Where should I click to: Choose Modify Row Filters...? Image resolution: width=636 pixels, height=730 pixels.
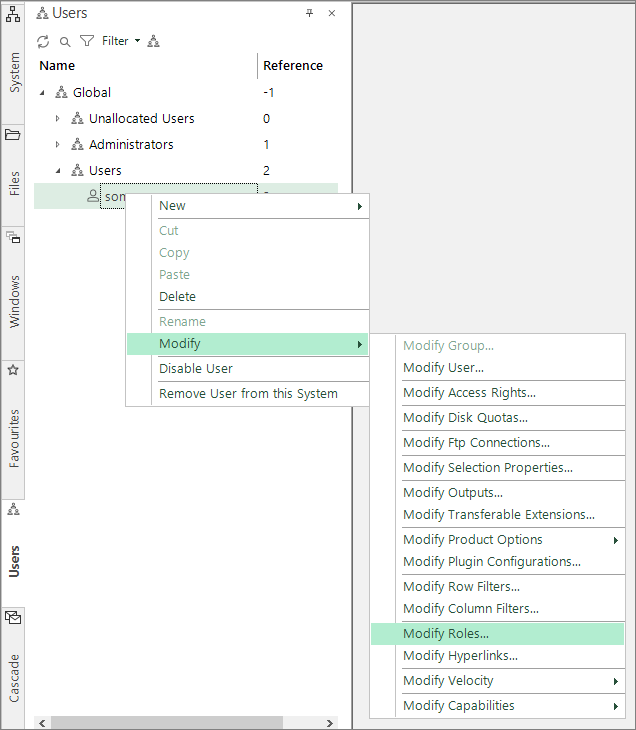pos(497,587)
